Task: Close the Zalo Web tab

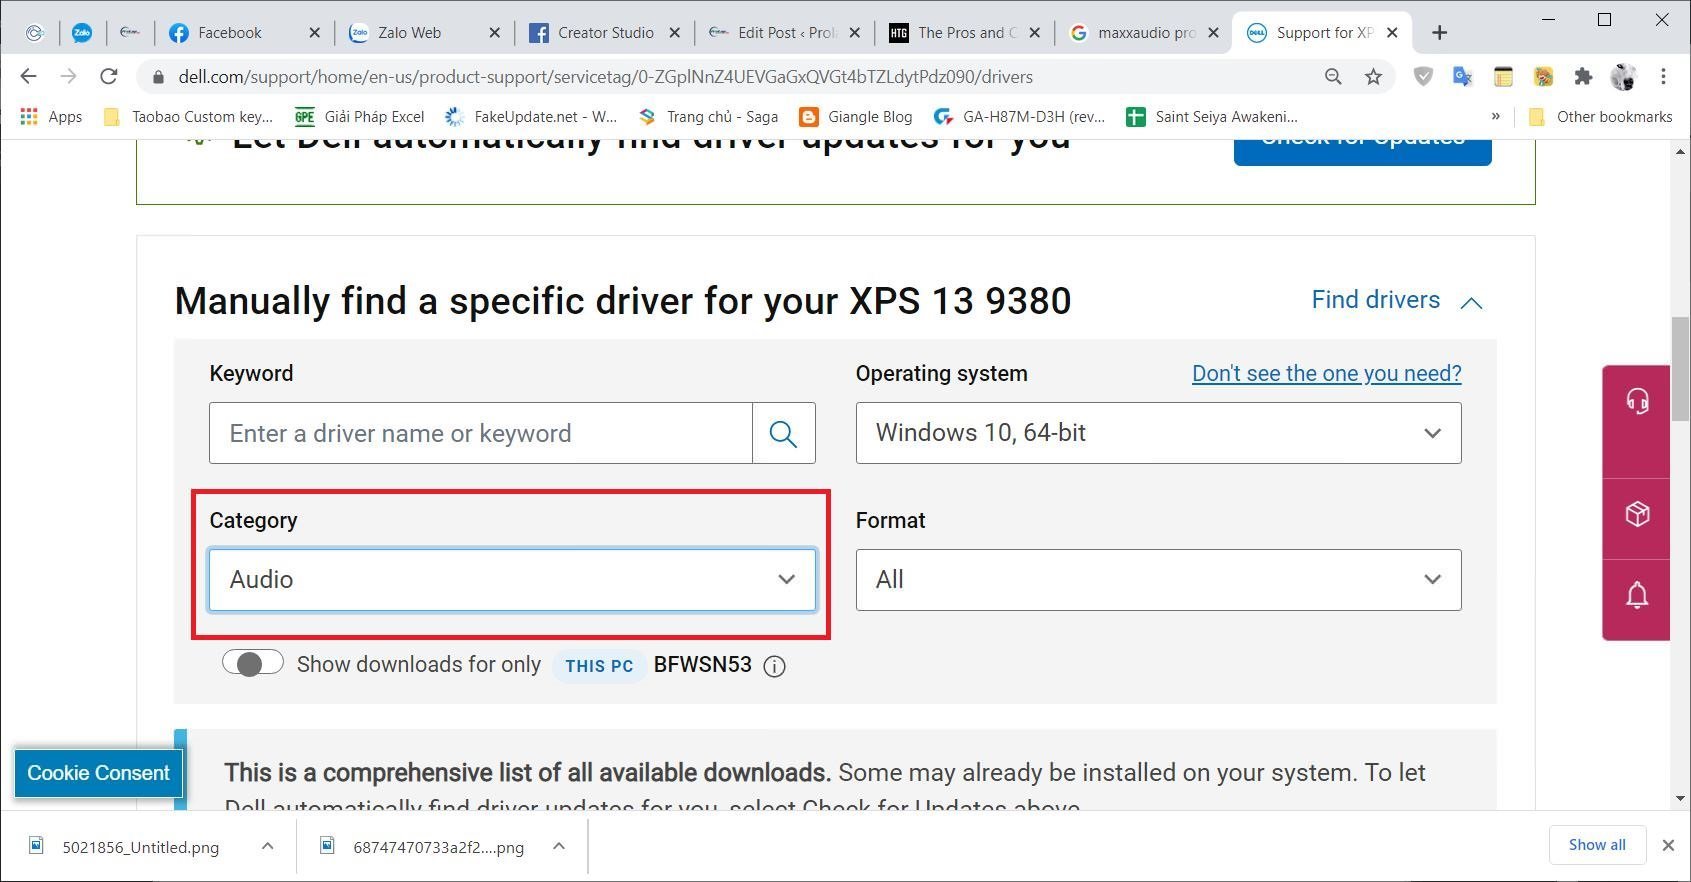Action: point(494,33)
